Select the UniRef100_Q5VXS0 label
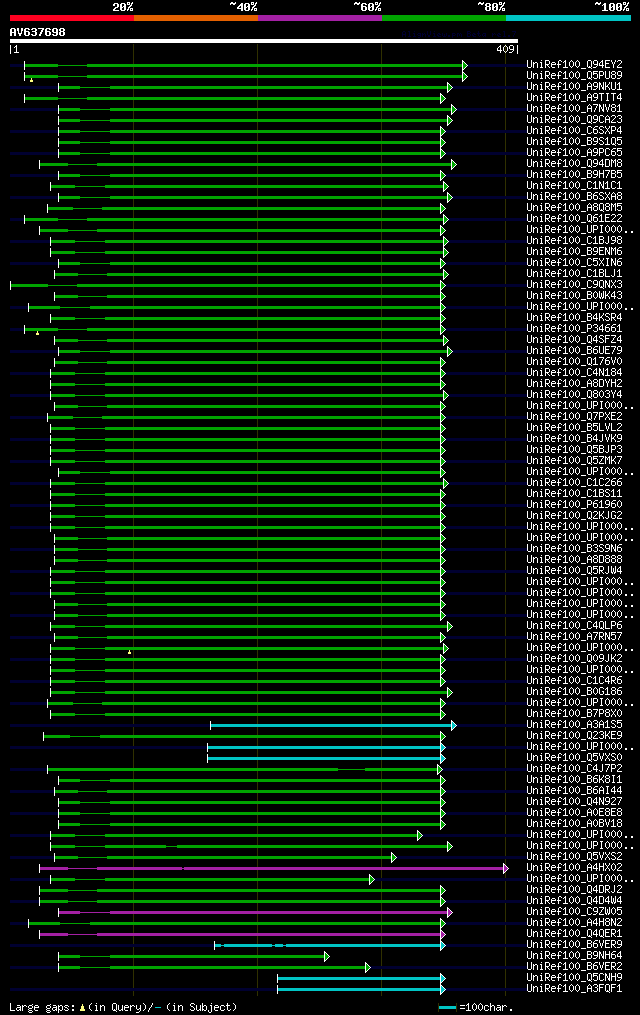 click(574, 758)
